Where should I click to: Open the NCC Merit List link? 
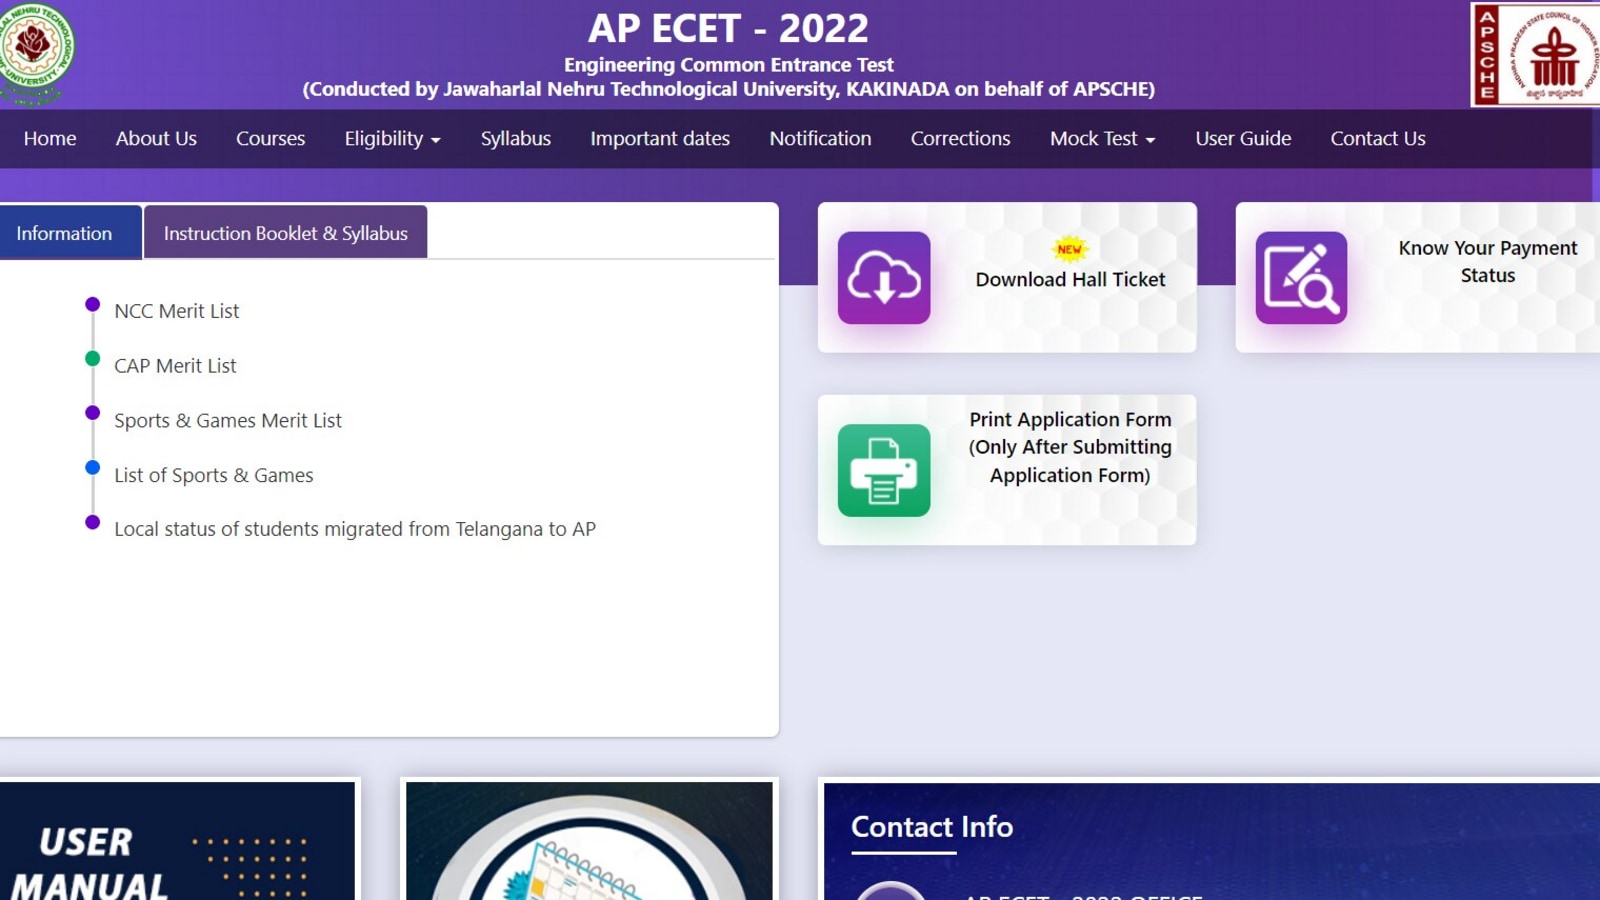pos(177,311)
